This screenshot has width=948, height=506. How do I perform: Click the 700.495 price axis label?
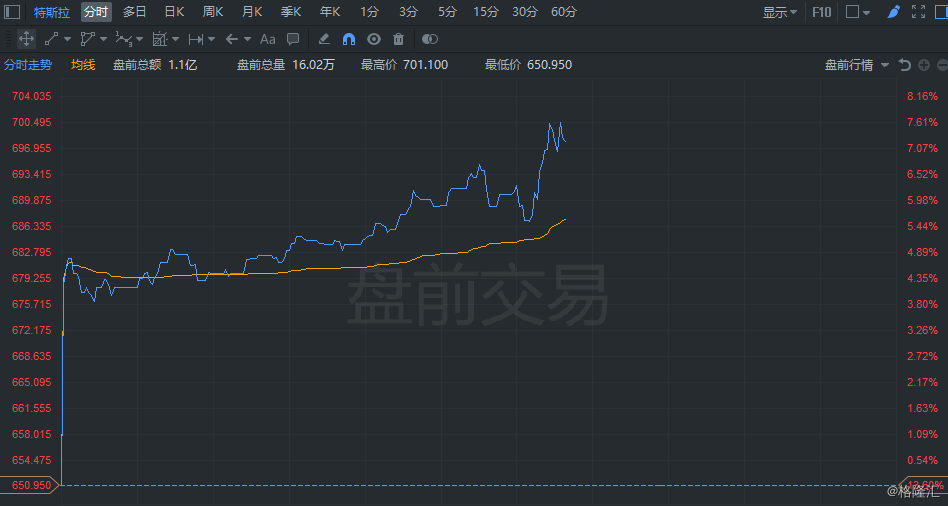tap(31, 122)
